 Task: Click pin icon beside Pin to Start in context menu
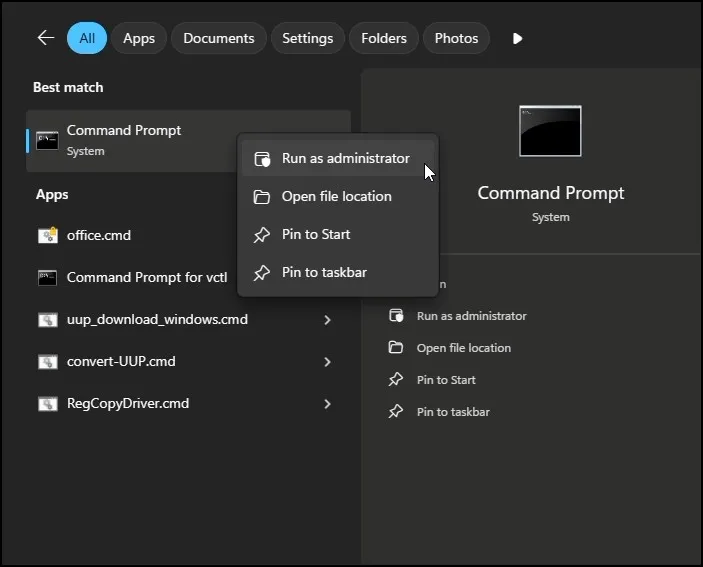[261, 235]
